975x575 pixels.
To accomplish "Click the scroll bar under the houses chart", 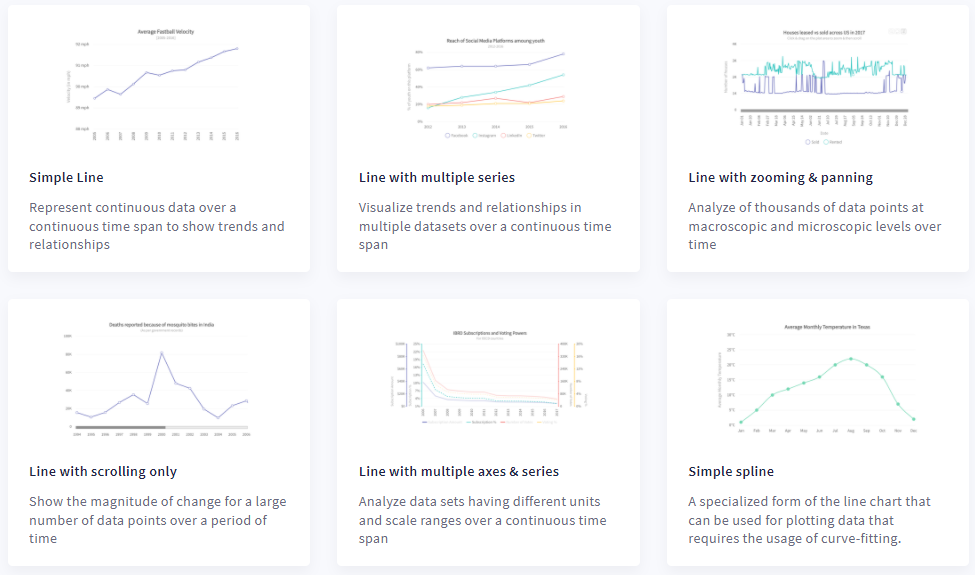I will click(x=822, y=110).
